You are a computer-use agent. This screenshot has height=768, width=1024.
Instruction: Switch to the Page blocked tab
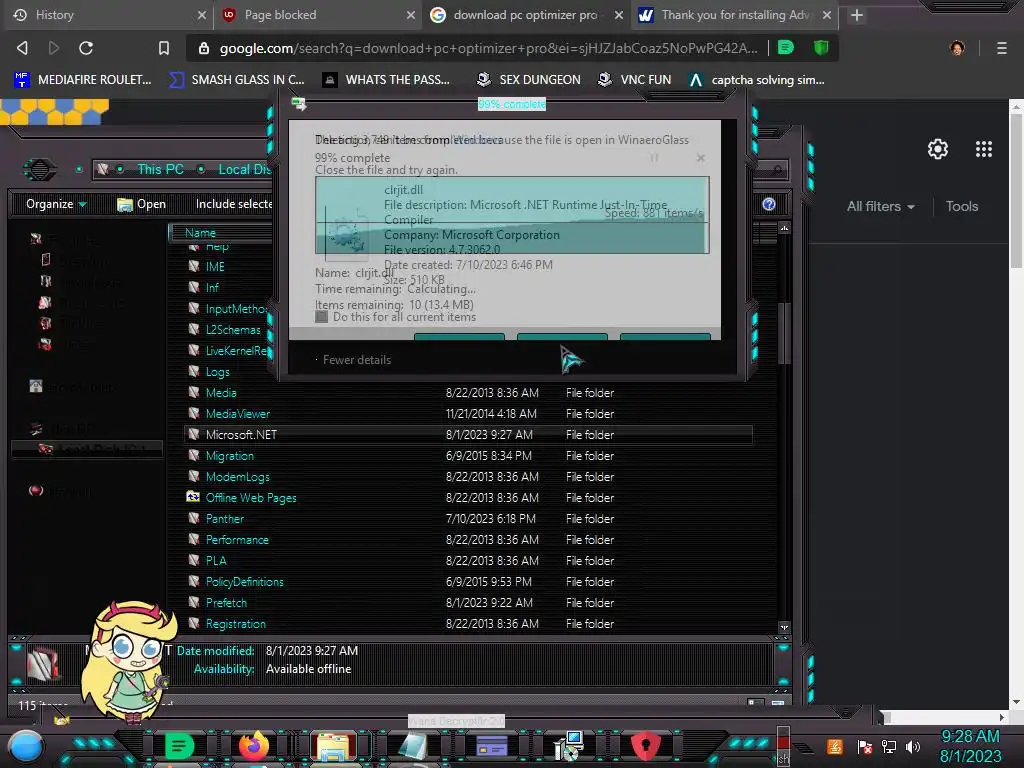(x=318, y=15)
